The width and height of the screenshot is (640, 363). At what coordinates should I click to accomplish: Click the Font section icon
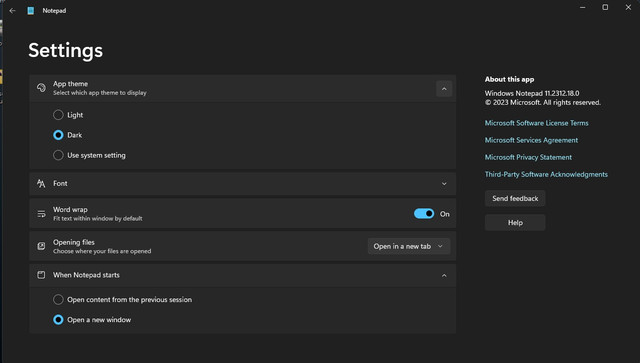41,184
